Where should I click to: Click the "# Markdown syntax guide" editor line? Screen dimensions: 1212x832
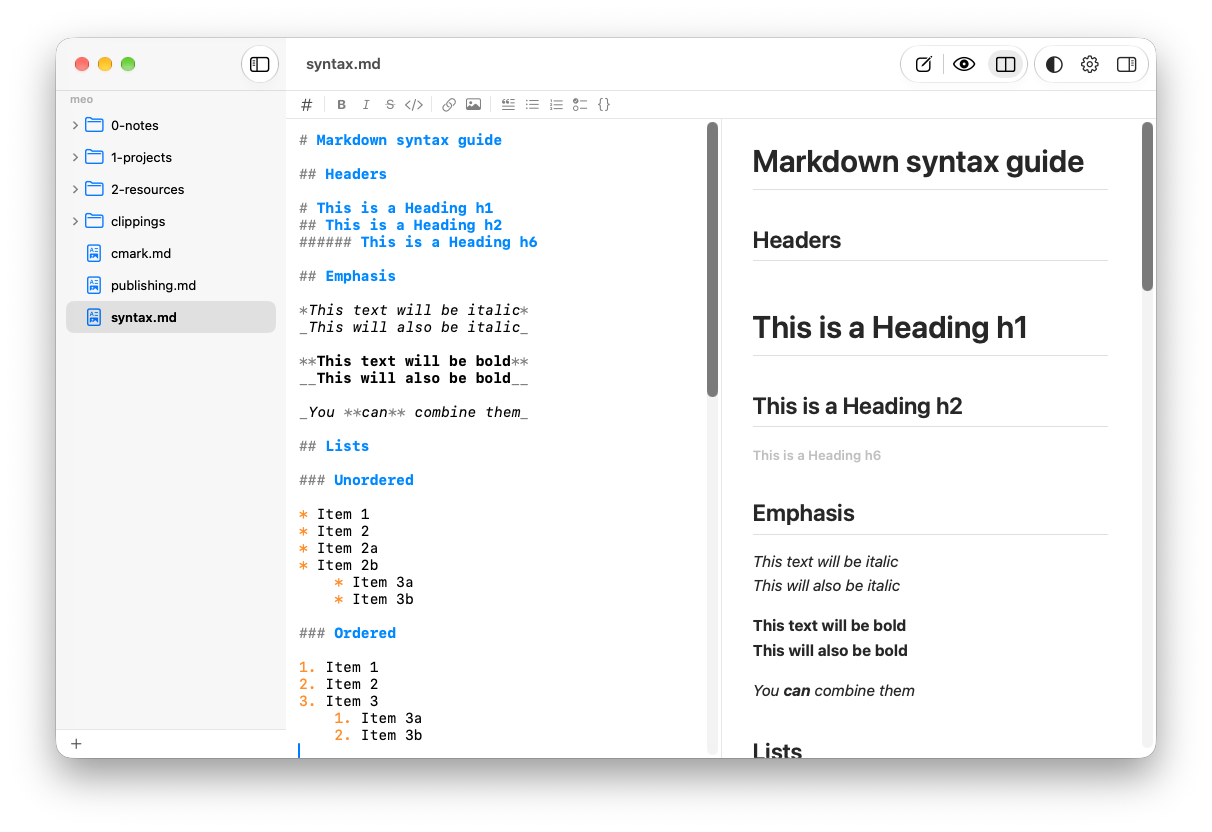point(400,140)
